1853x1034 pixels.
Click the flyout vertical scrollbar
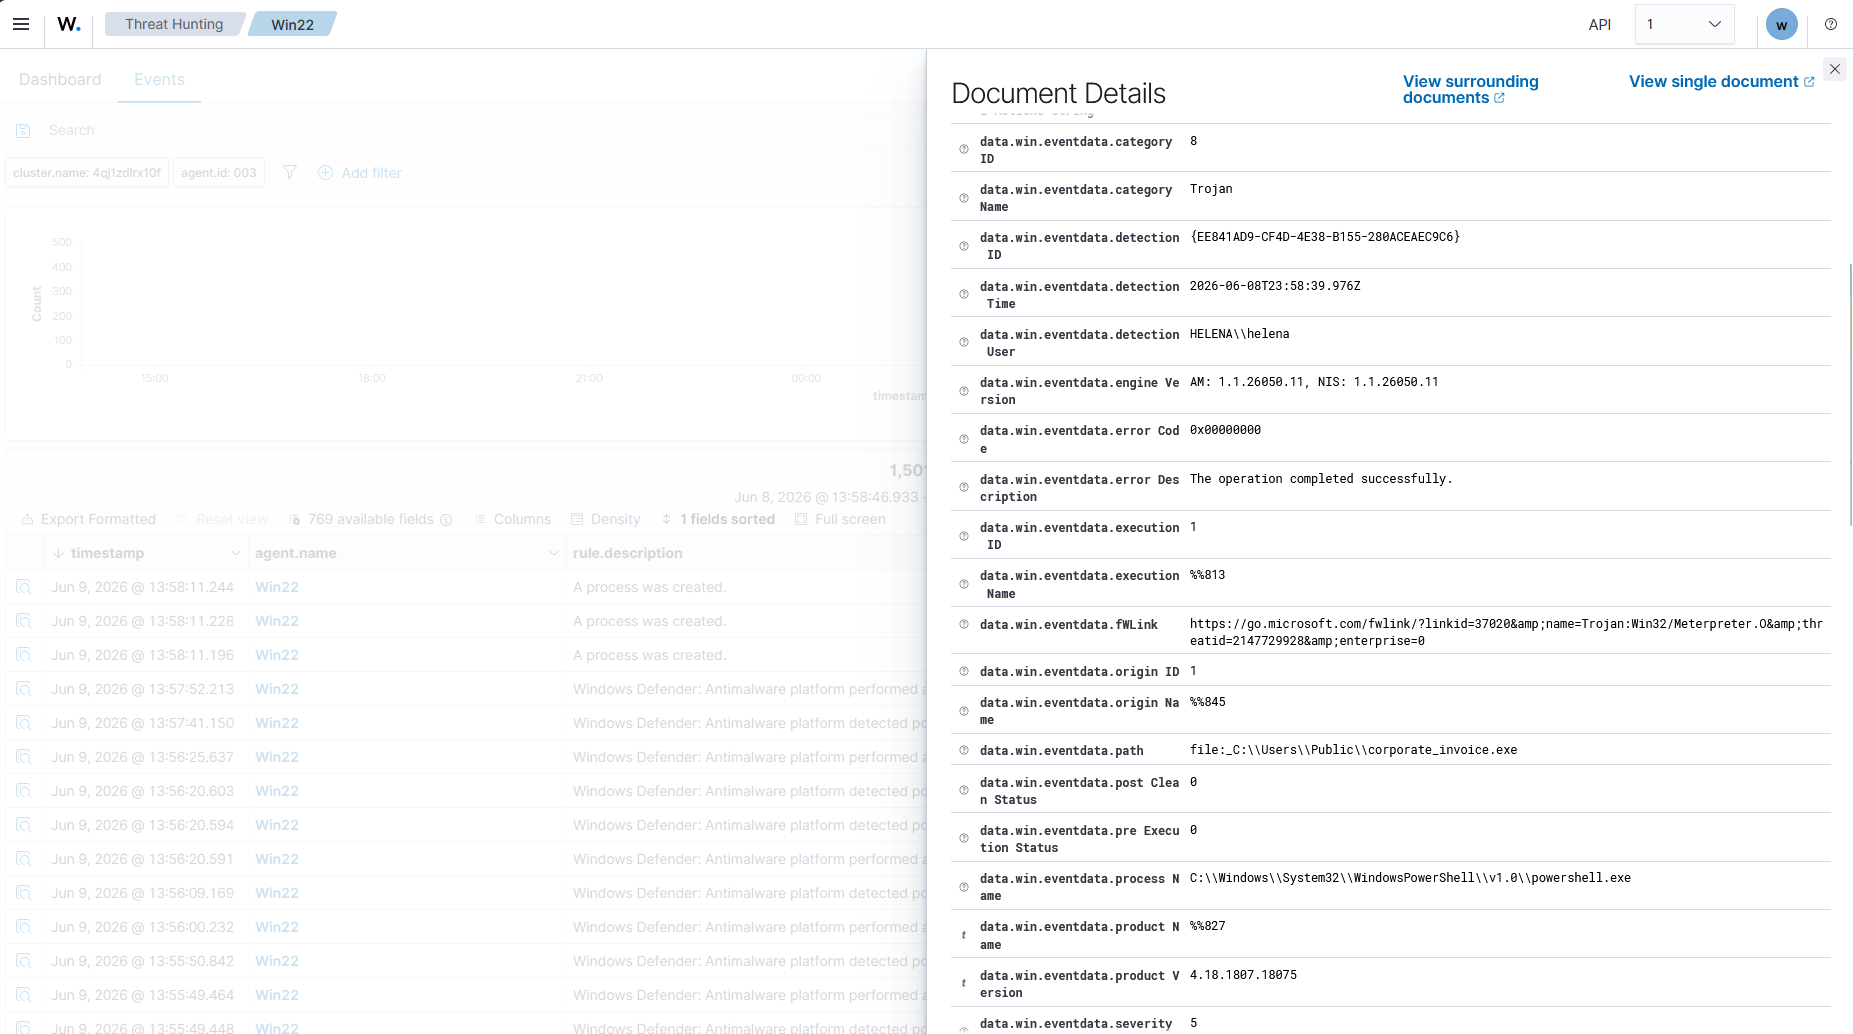(x=1850, y=394)
